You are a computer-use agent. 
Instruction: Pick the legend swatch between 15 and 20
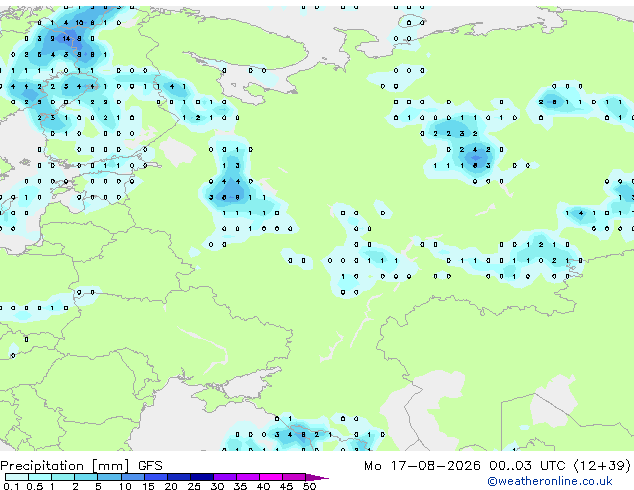156,477
